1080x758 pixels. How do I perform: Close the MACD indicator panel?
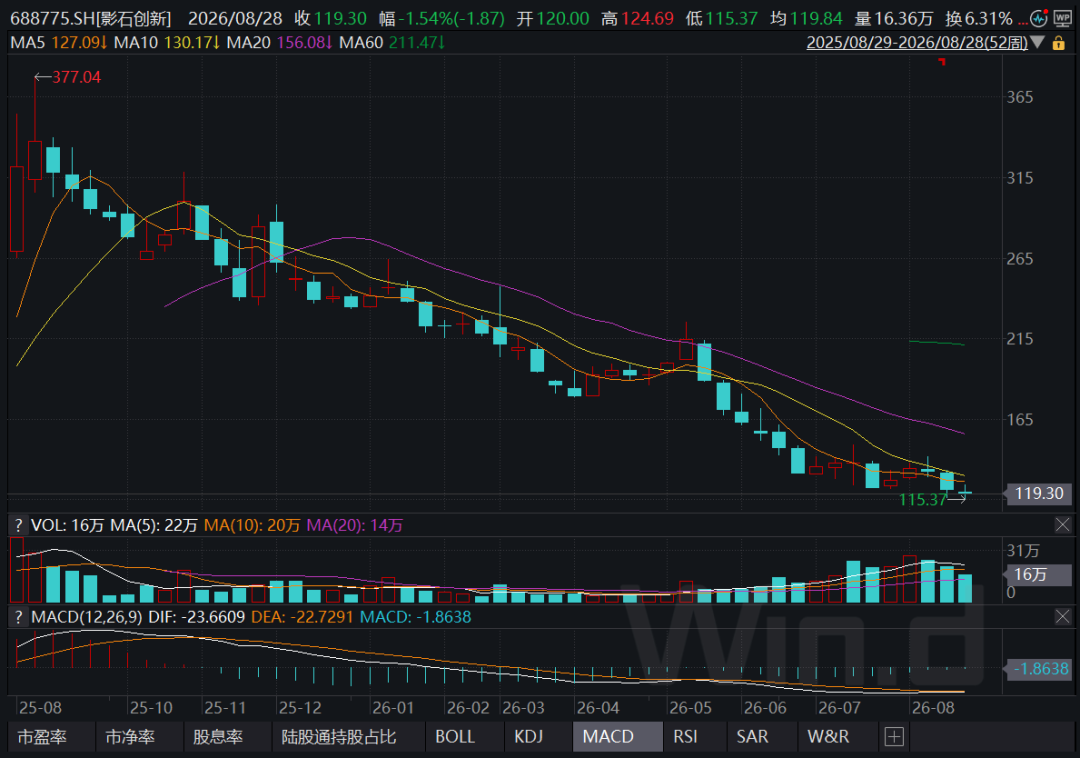(1063, 617)
